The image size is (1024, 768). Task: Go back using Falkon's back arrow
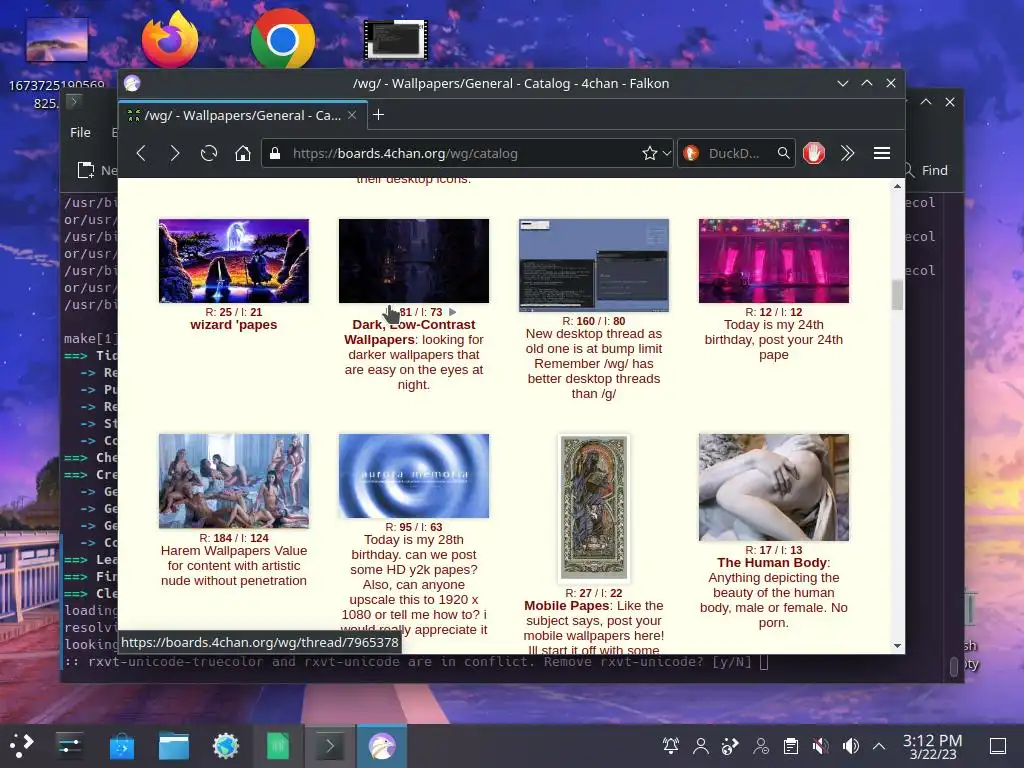pos(141,153)
